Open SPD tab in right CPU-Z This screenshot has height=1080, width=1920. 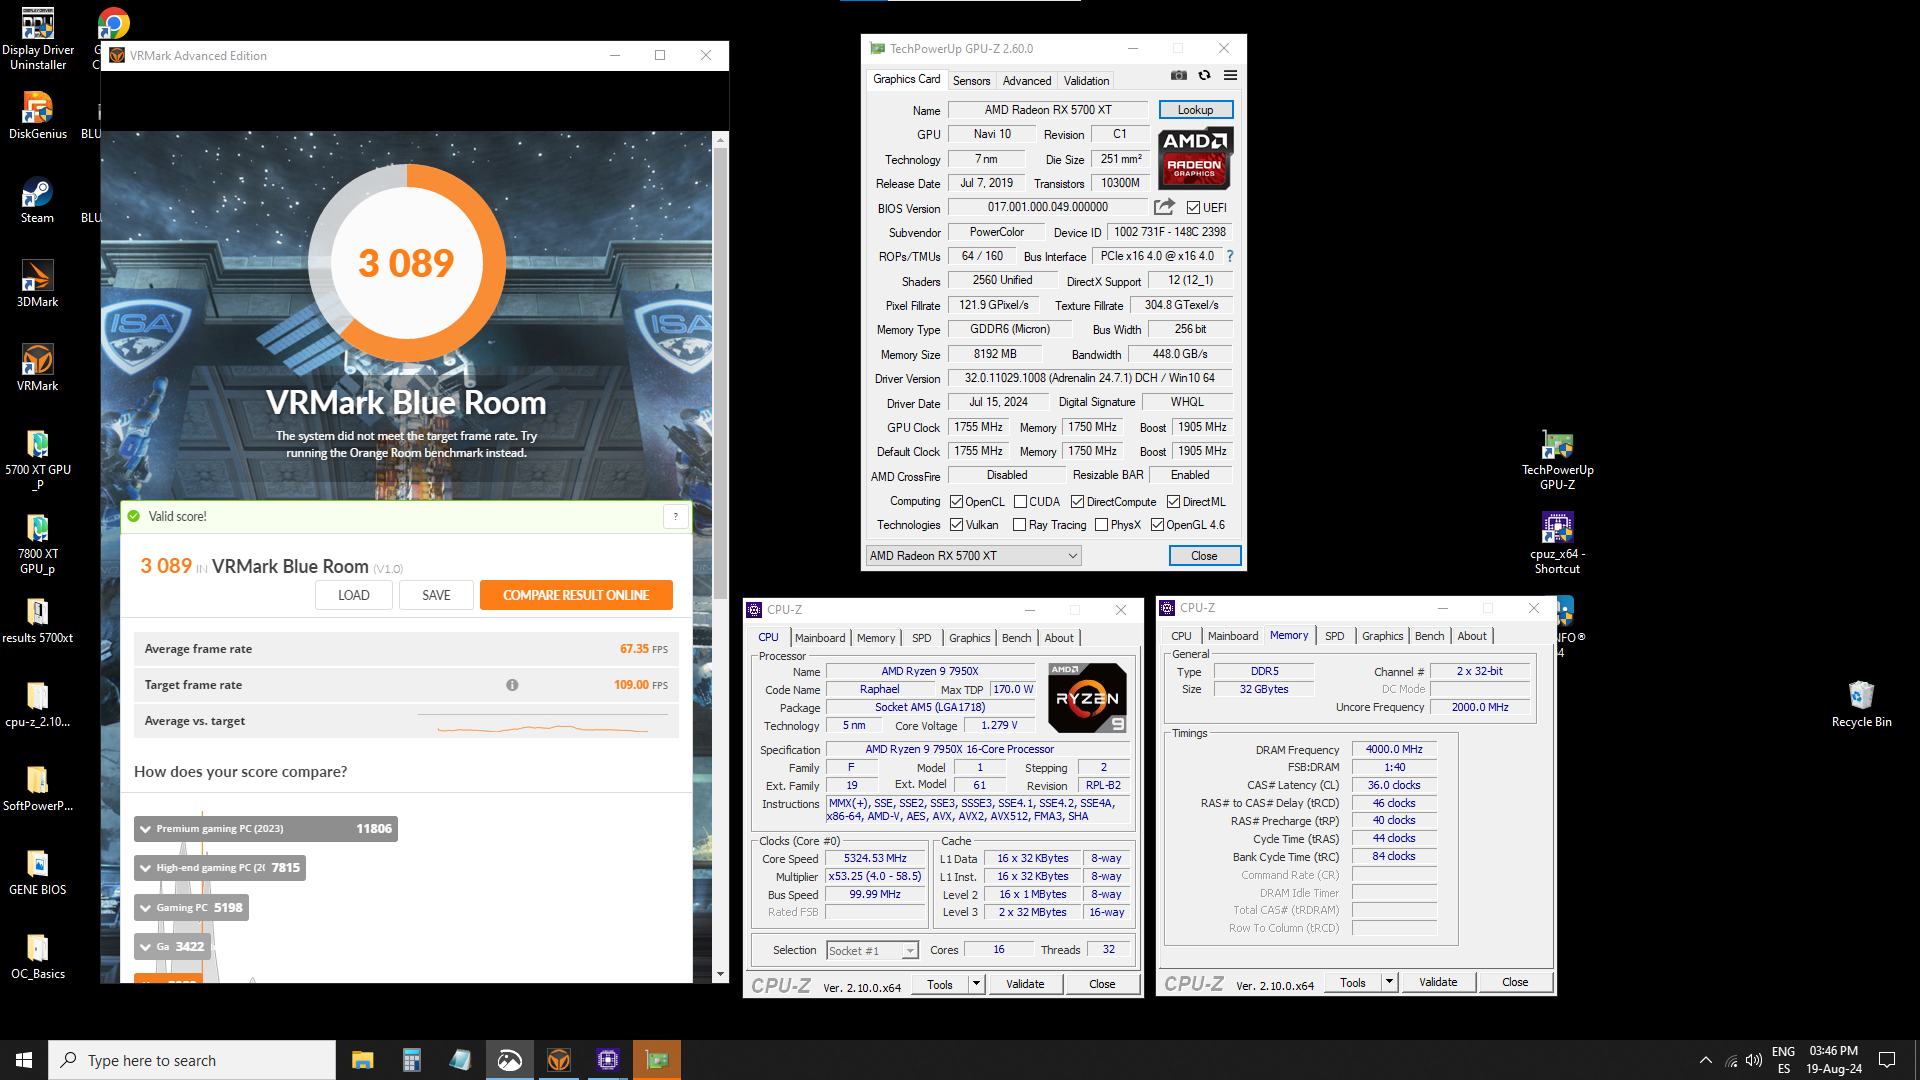(1334, 636)
